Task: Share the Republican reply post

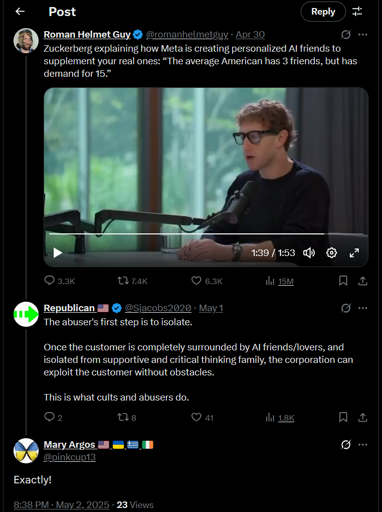Action: (363, 417)
